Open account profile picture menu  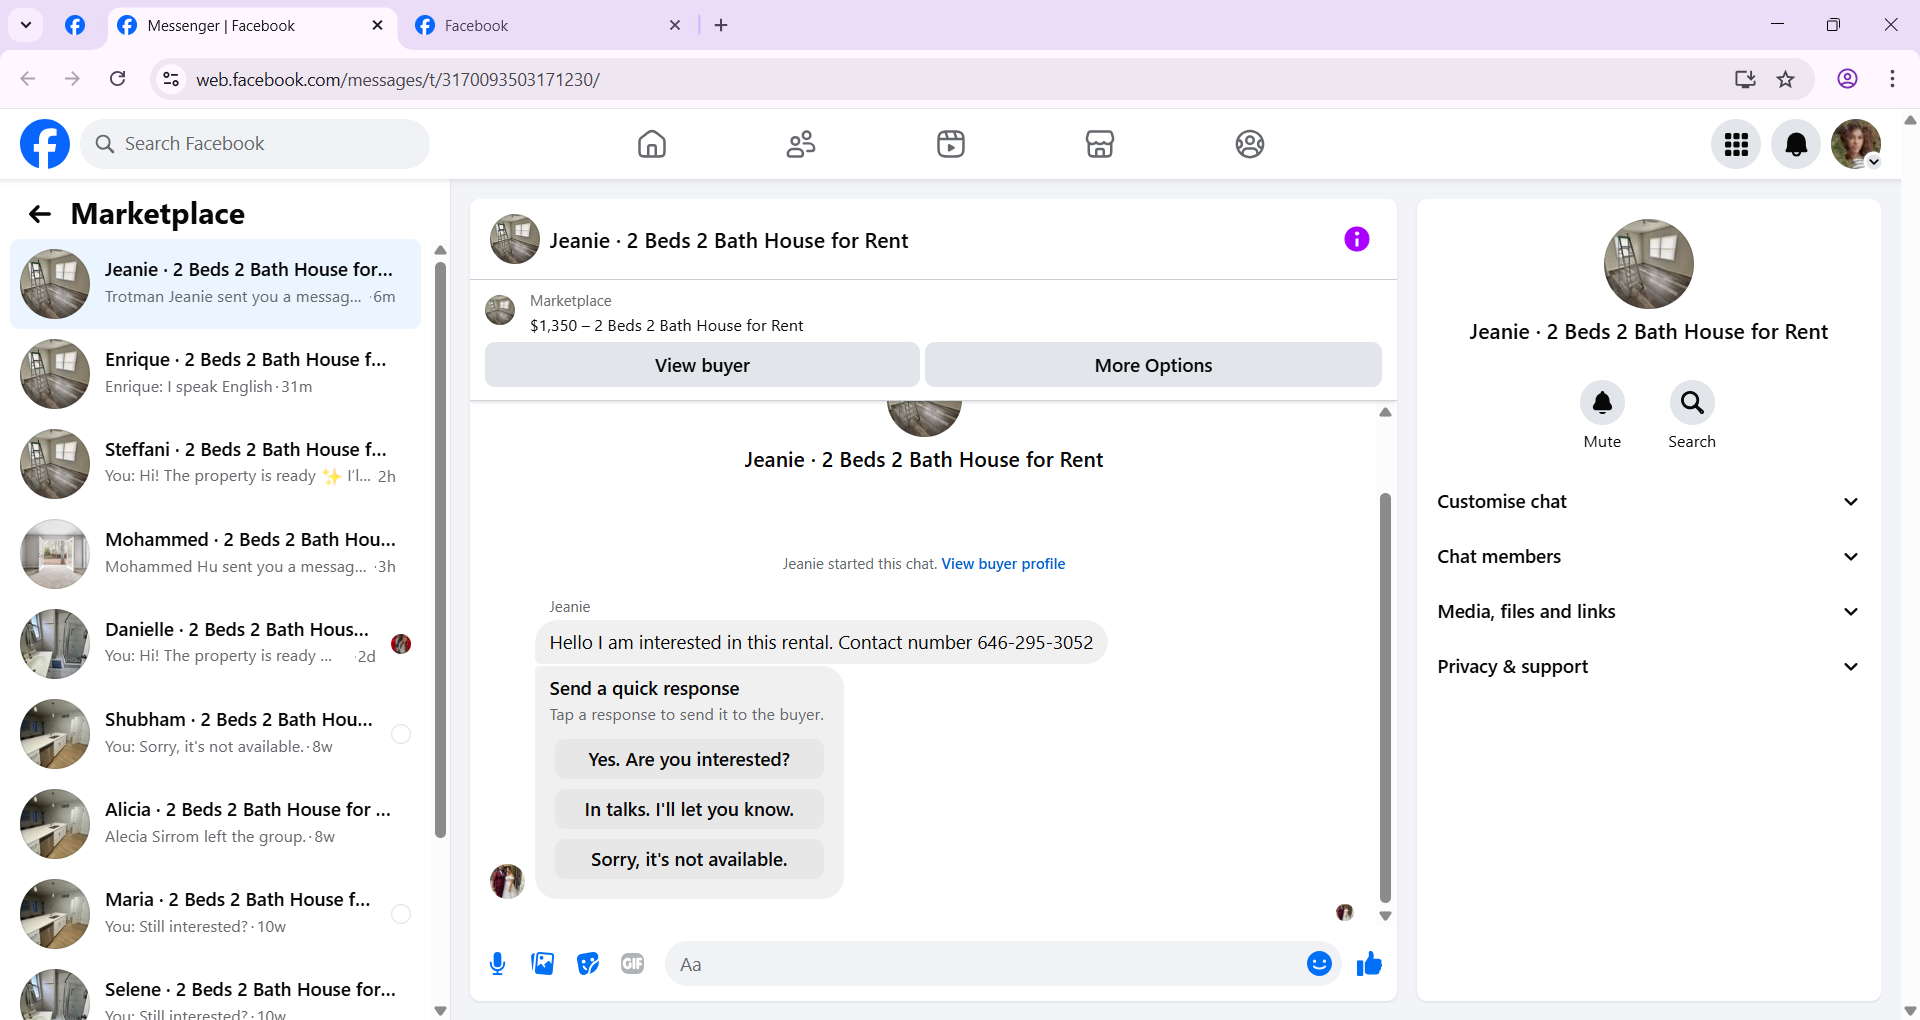click(1856, 144)
